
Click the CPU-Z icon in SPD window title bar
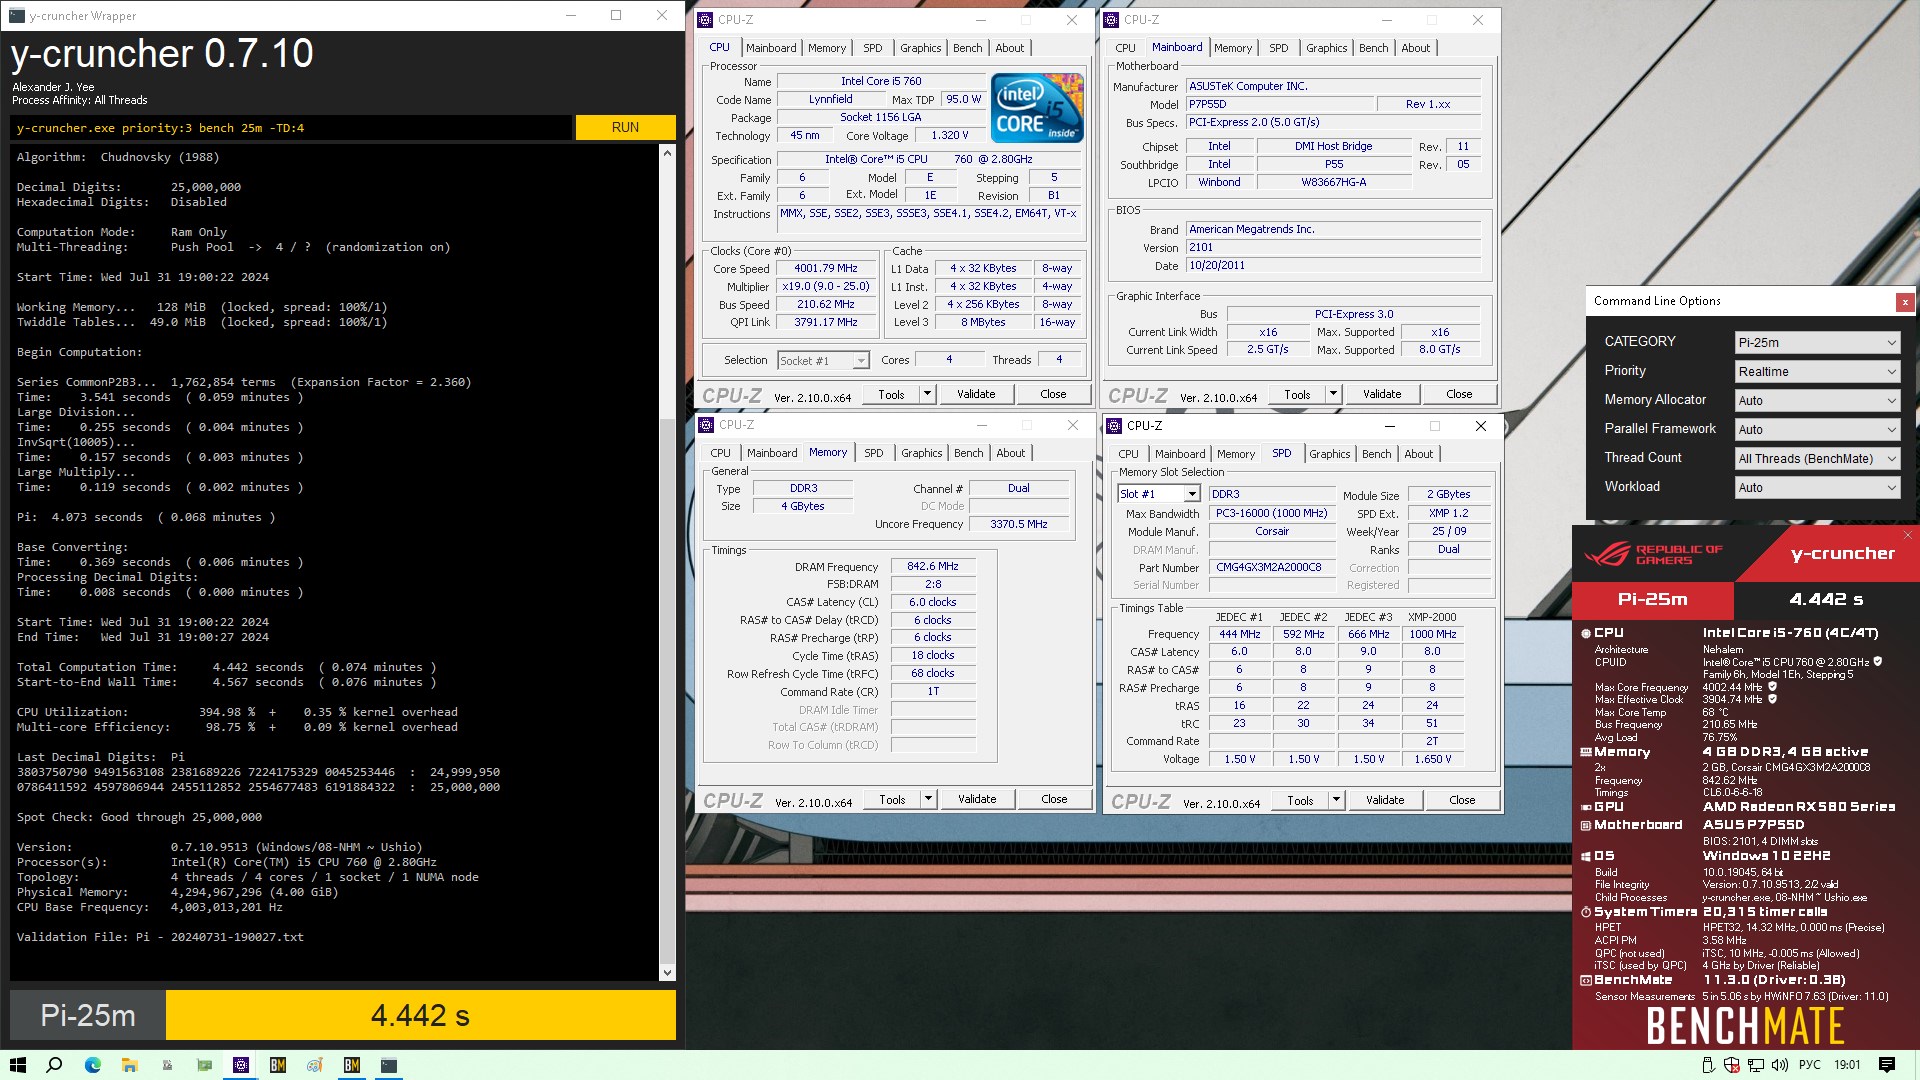[x=1114, y=426]
